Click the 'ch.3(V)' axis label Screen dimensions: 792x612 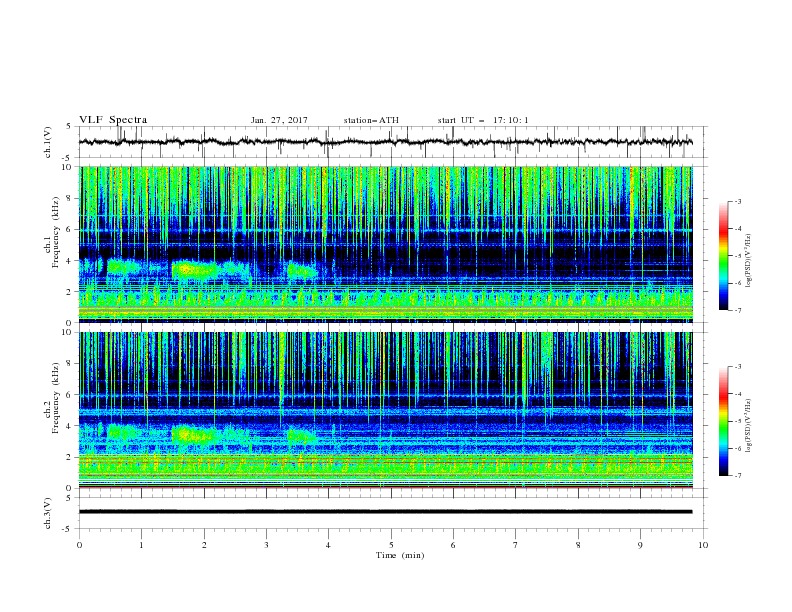tap(48, 513)
